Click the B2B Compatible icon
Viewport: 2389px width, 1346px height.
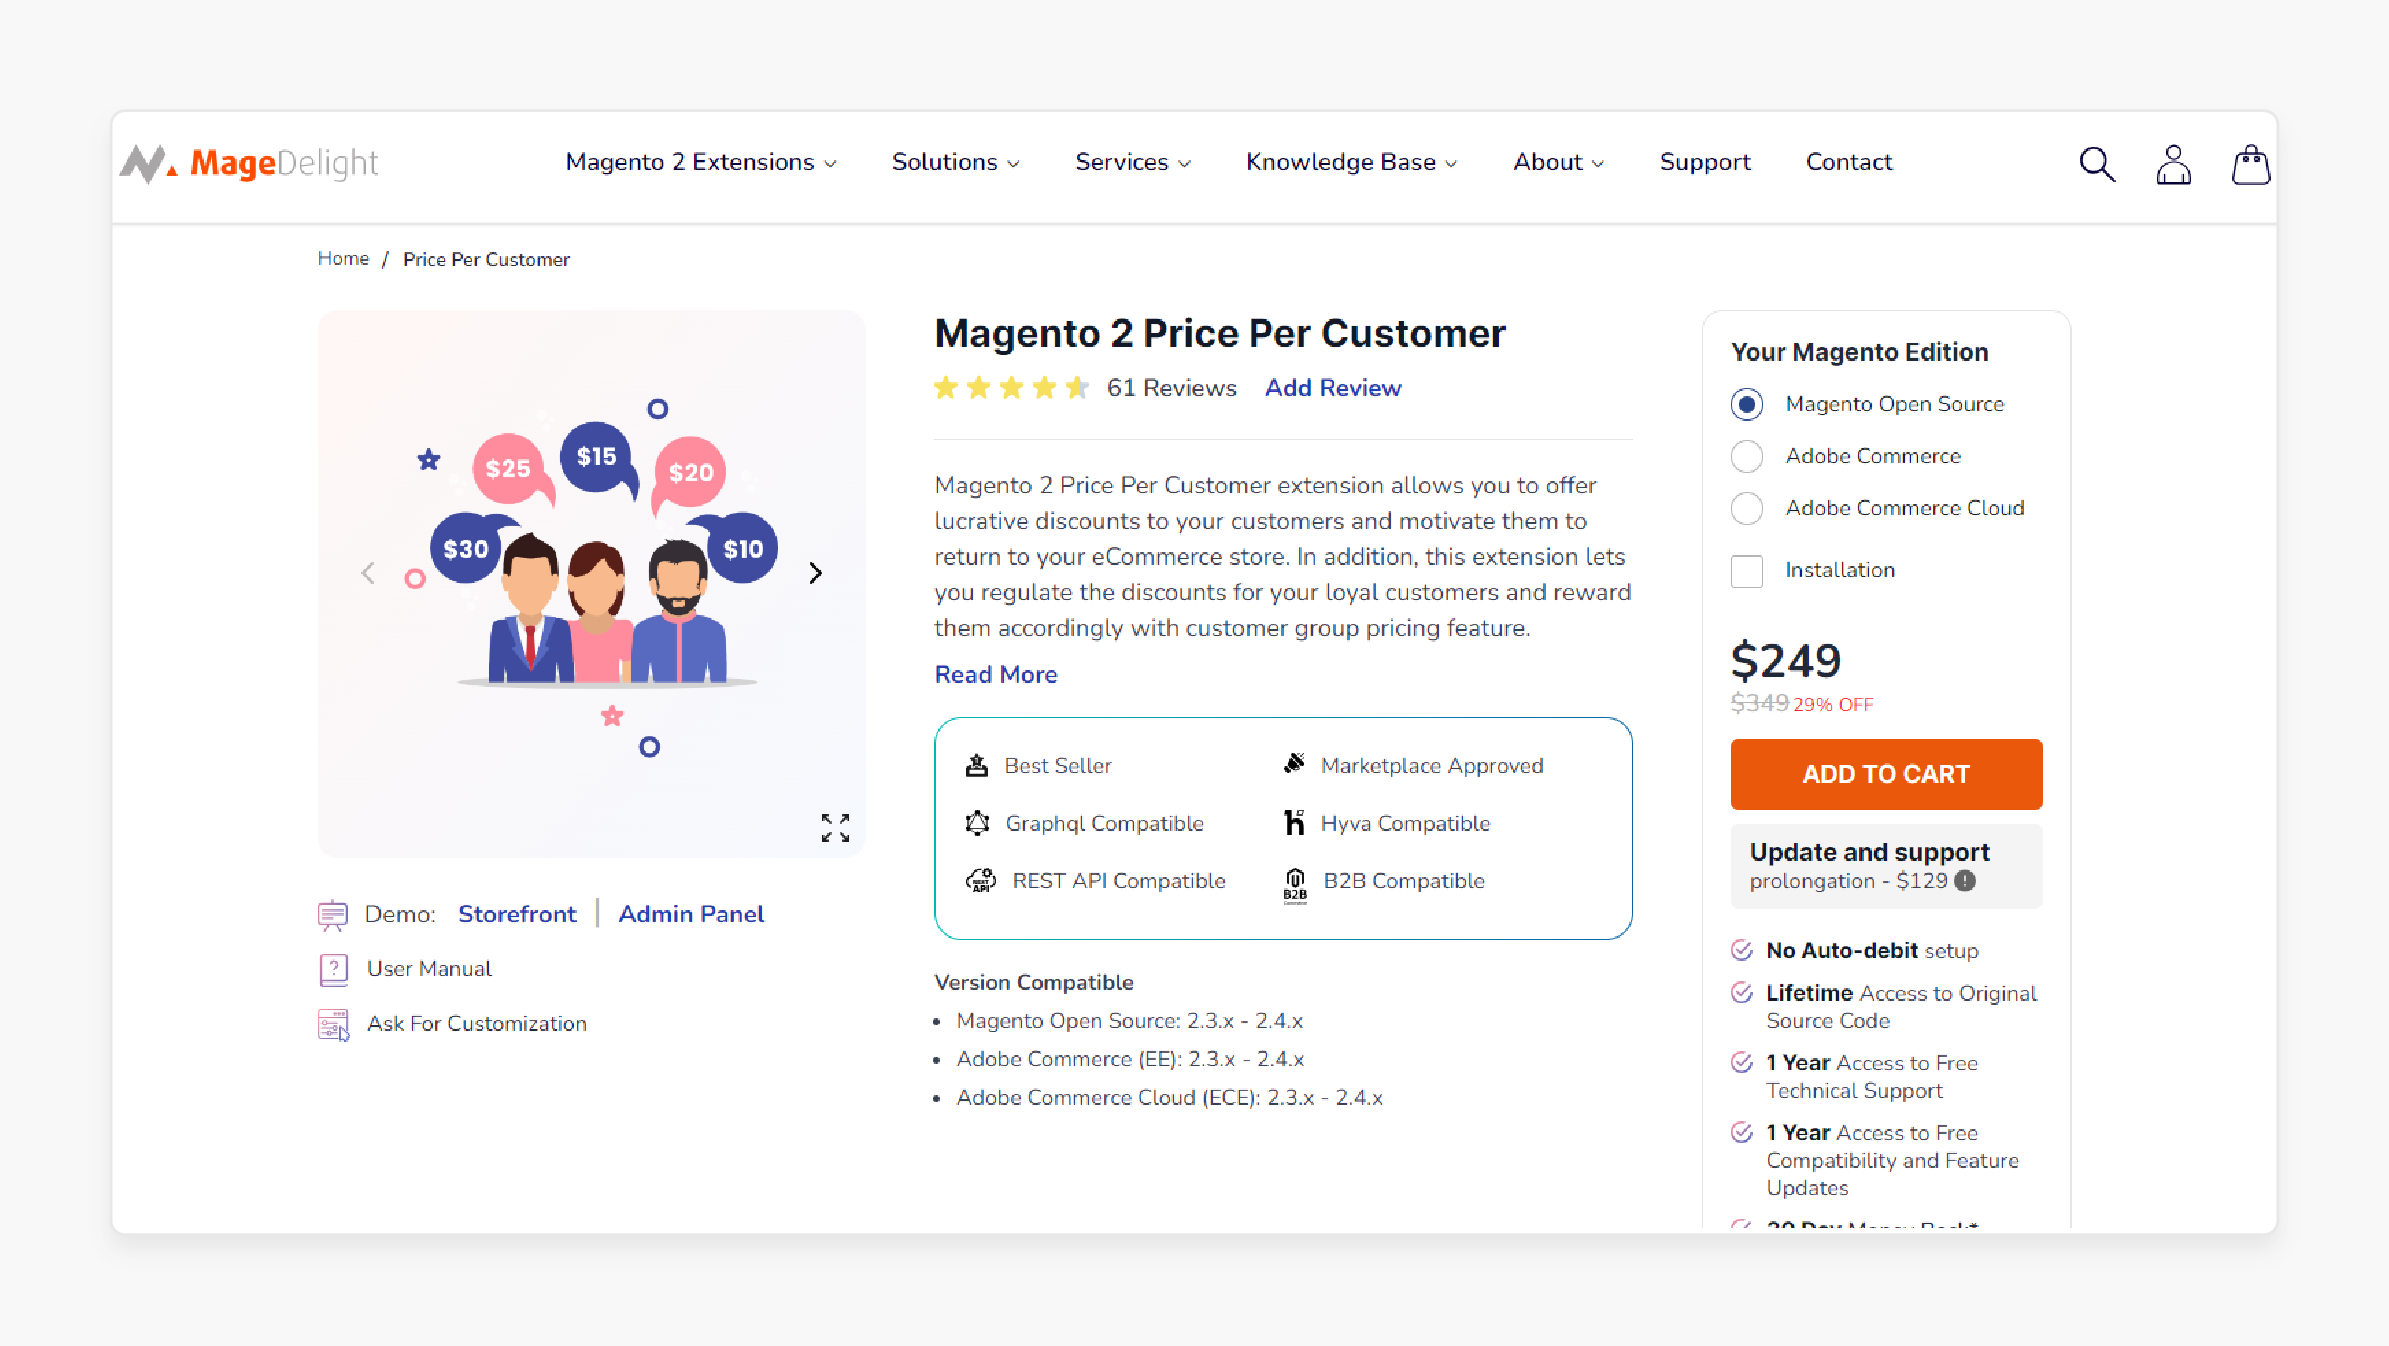[1295, 885]
